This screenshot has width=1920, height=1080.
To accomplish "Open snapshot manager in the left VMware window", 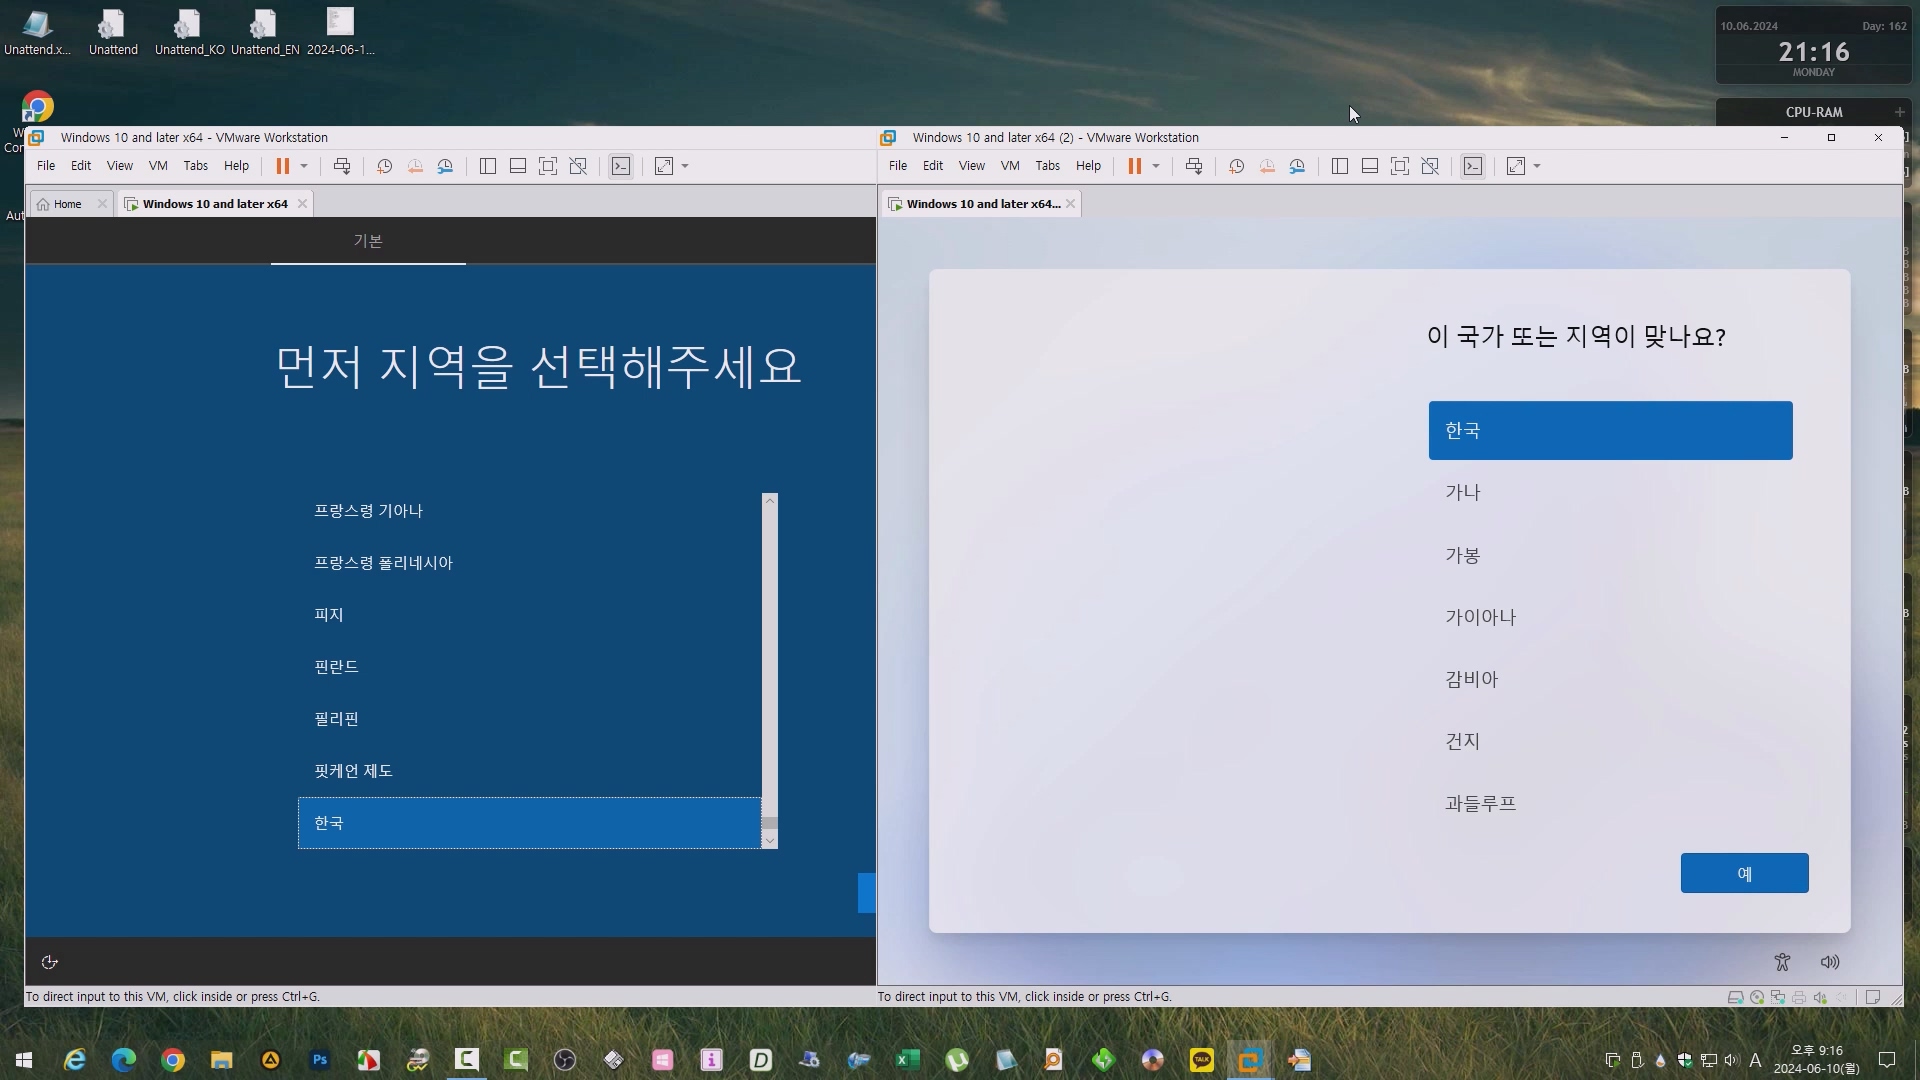I will pyautogui.click(x=446, y=166).
